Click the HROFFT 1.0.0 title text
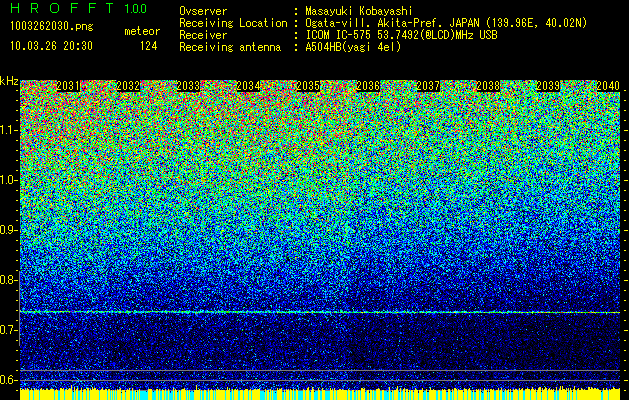 [x=78, y=8]
